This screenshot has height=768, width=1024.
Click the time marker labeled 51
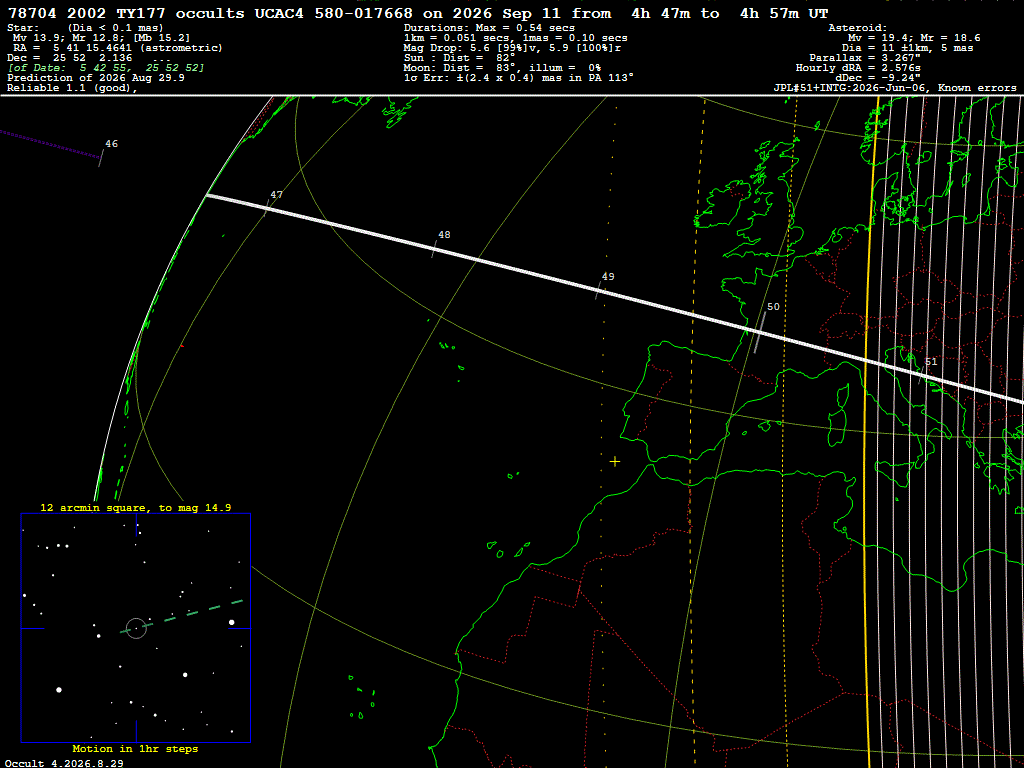pyautogui.click(x=931, y=361)
